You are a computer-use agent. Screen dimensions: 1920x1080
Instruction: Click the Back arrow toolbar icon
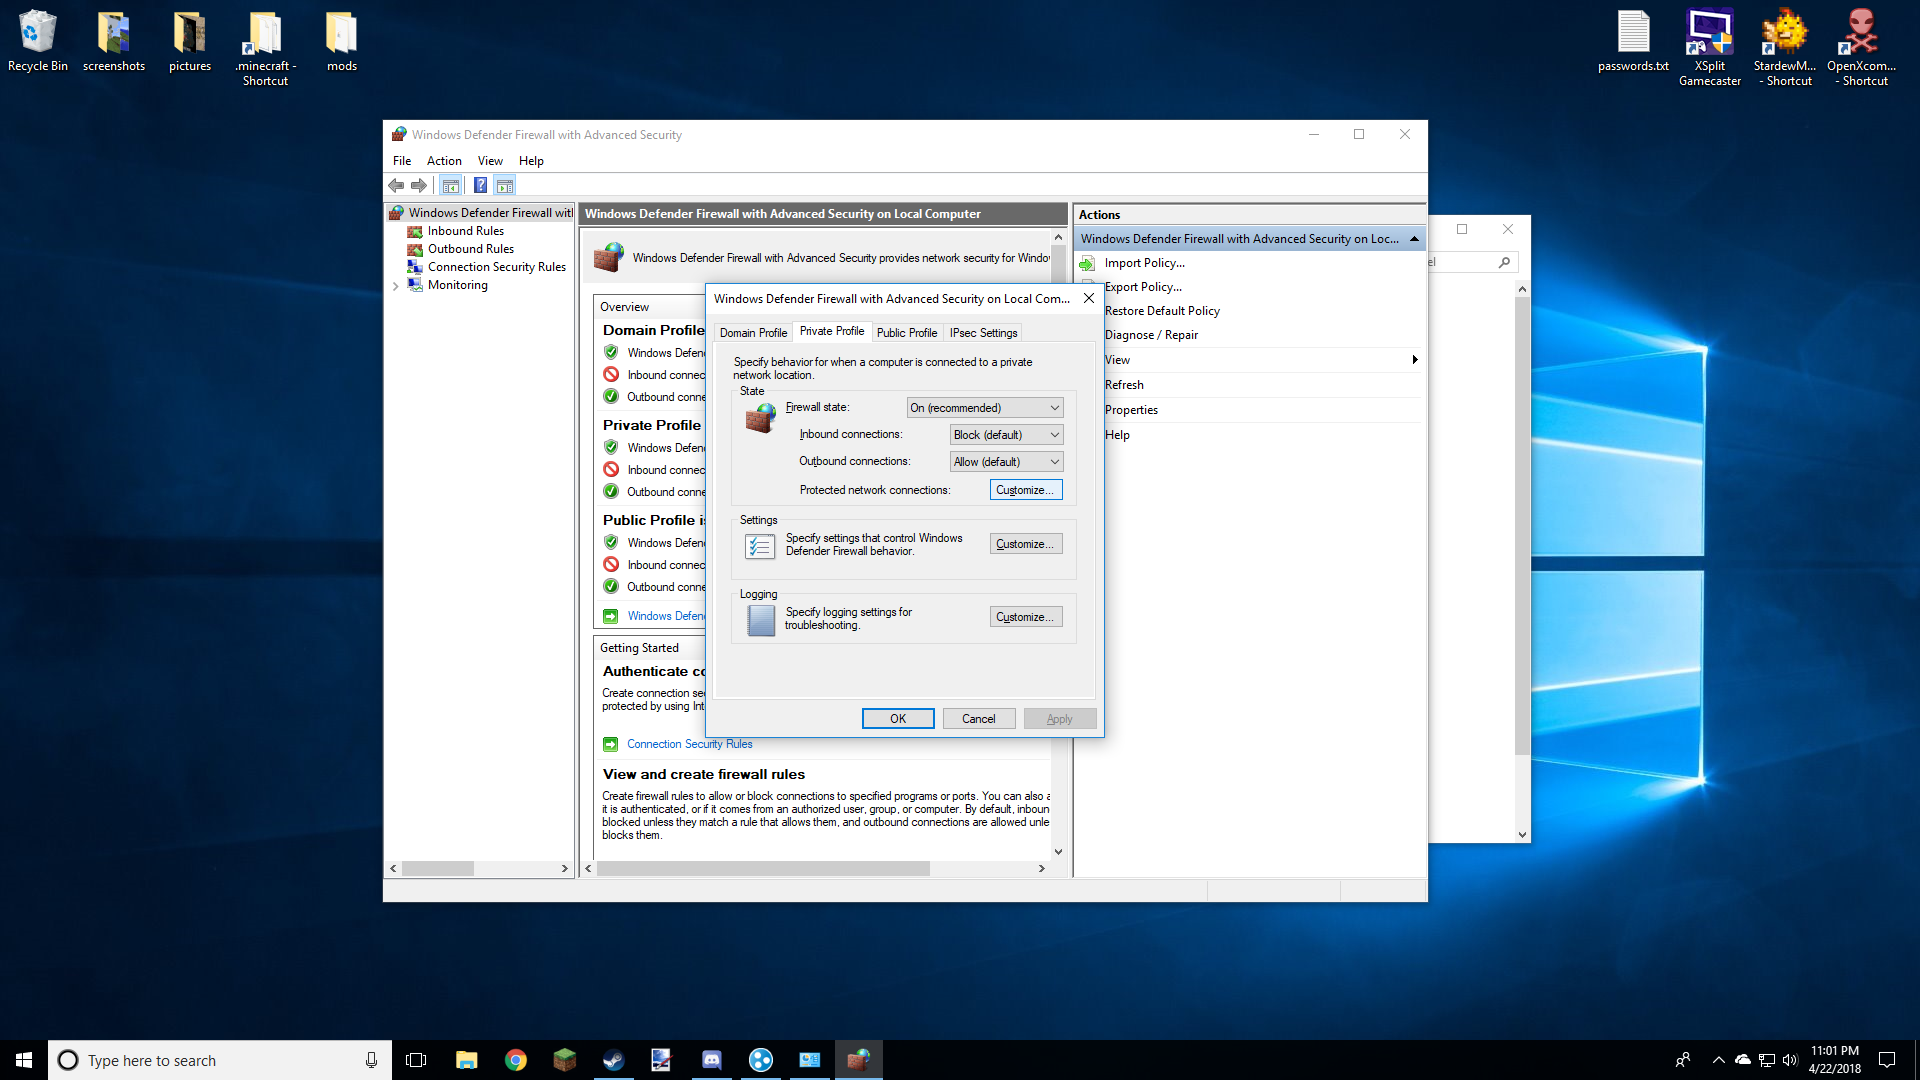click(x=396, y=185)
